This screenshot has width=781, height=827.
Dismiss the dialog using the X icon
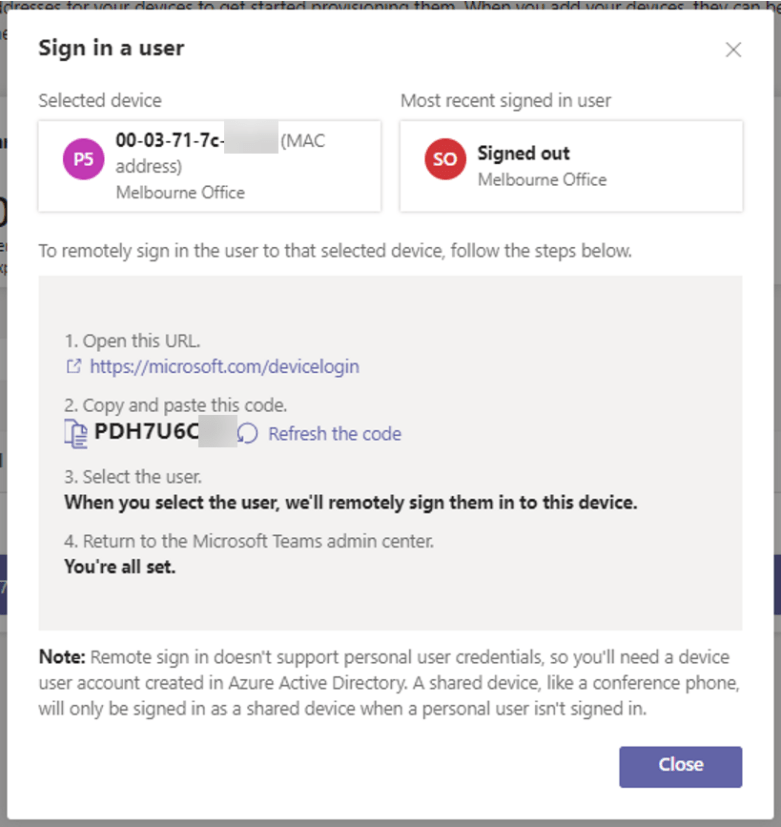pos(733,48)
